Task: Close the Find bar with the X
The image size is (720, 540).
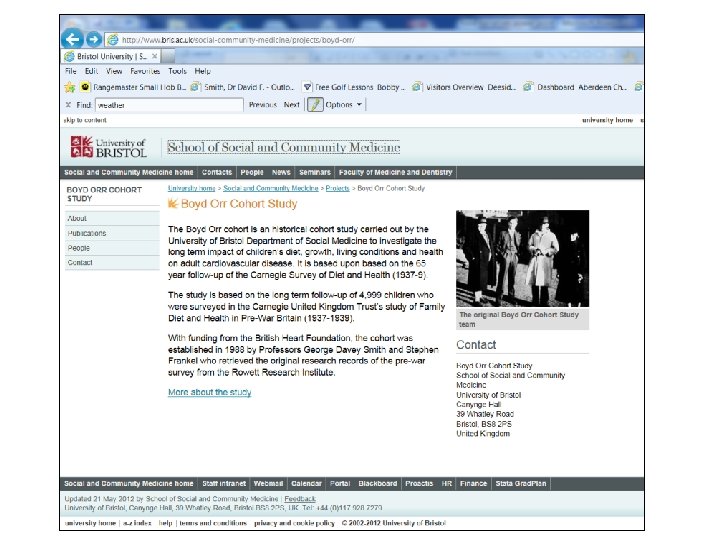Action: [68, 105]
